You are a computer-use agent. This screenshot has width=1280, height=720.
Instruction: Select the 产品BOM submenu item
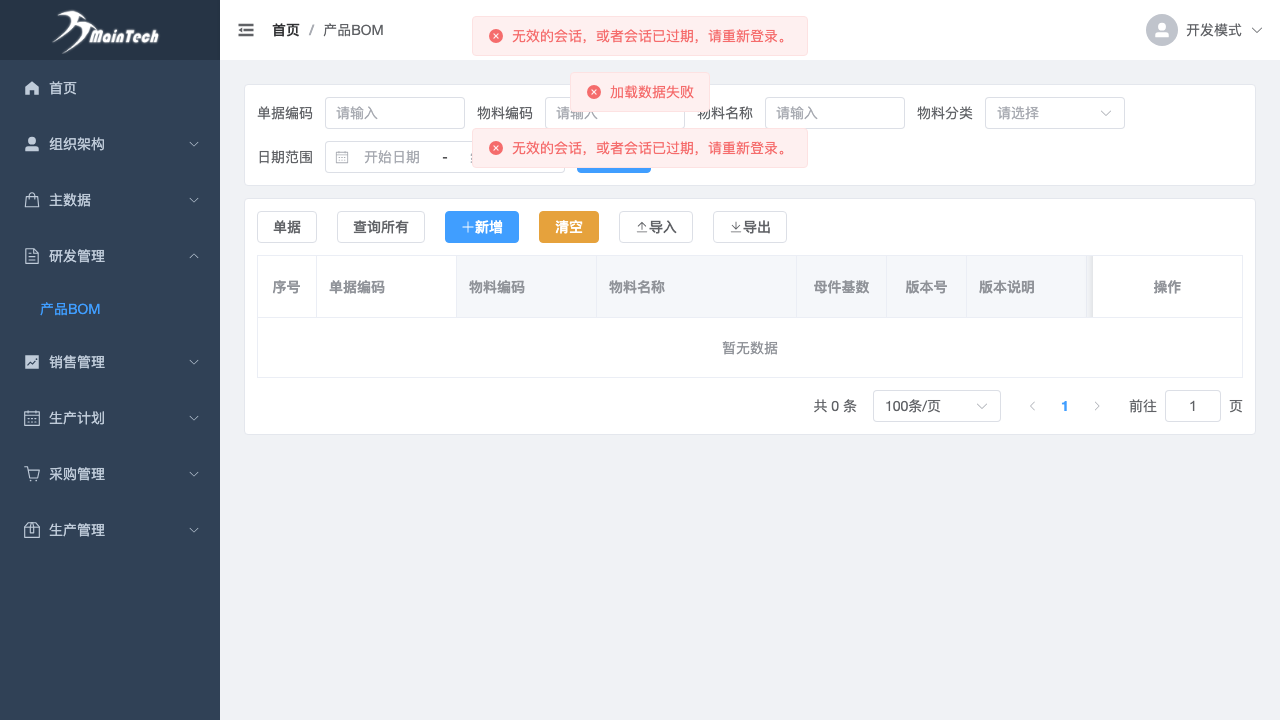pos(70,309)
